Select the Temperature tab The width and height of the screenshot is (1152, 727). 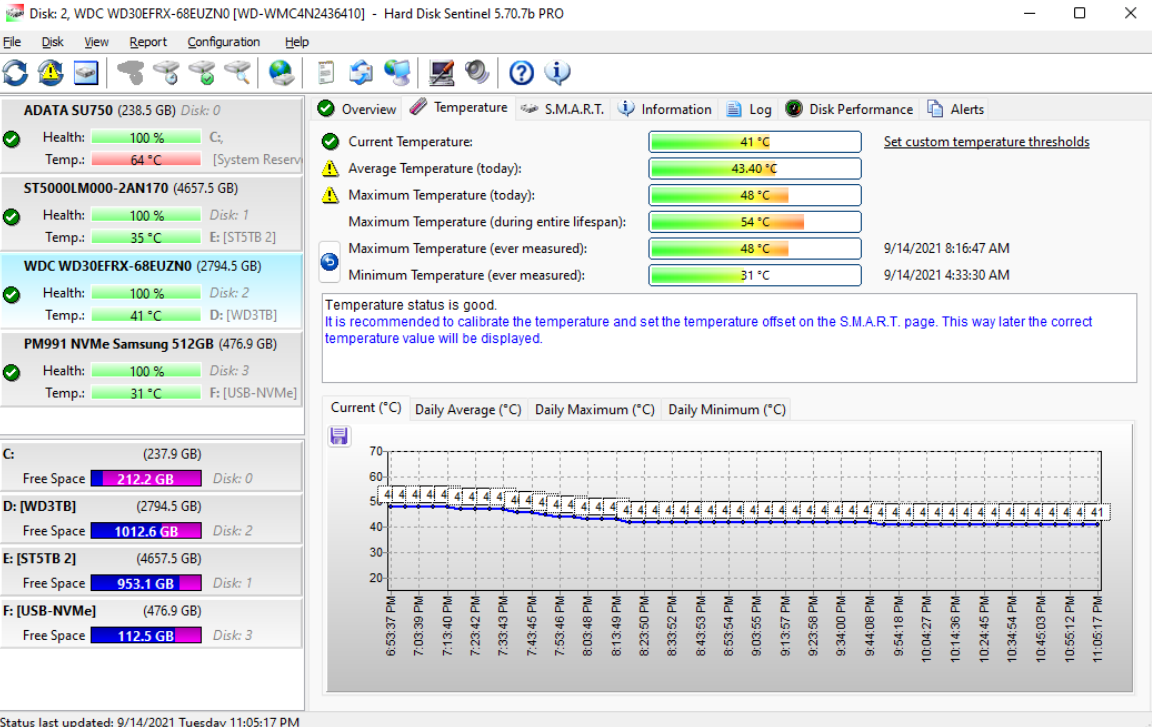[x=458, y=107]
